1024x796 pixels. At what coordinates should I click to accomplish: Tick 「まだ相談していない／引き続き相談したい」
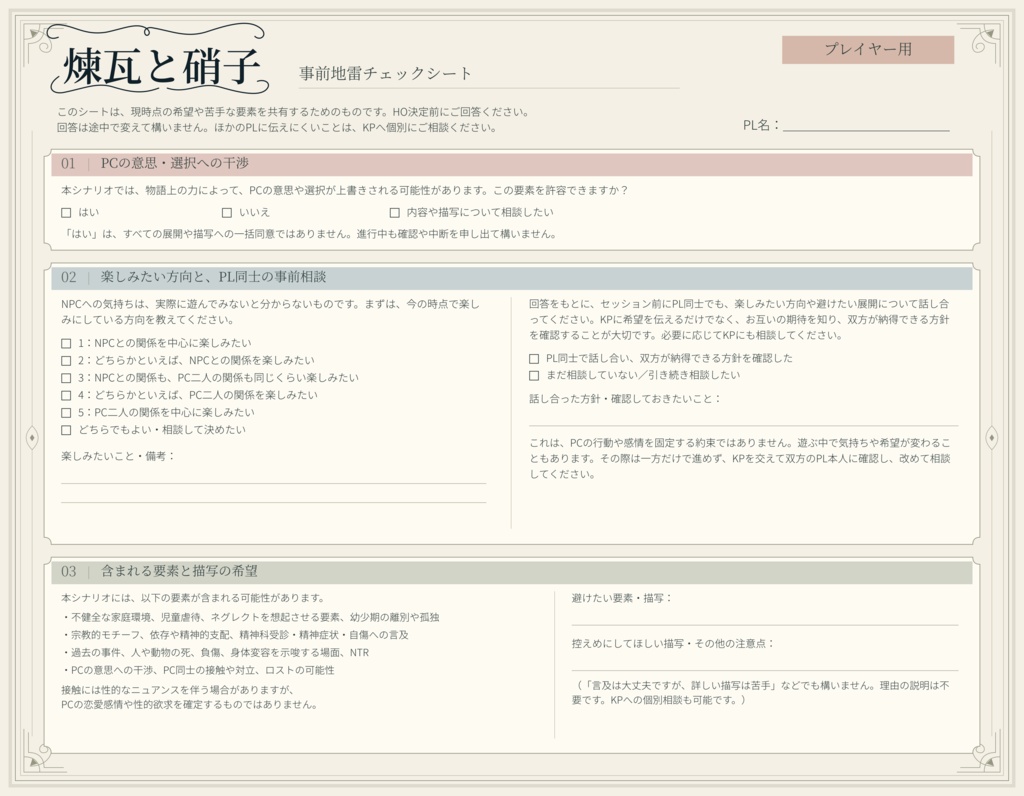(534, 375)
